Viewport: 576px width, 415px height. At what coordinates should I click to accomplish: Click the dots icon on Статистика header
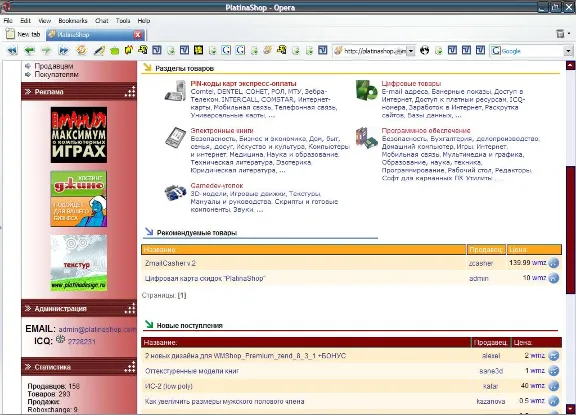coord(130,367)
